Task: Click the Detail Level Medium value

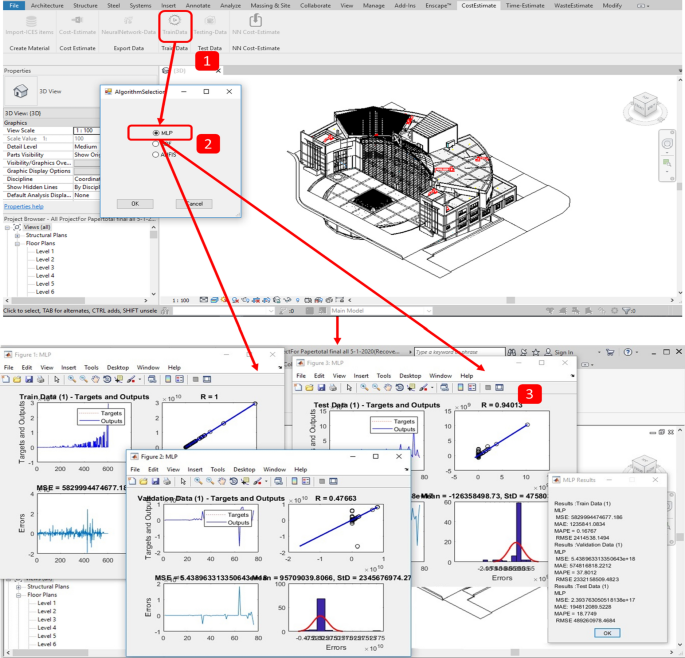Action: (86, 147)
